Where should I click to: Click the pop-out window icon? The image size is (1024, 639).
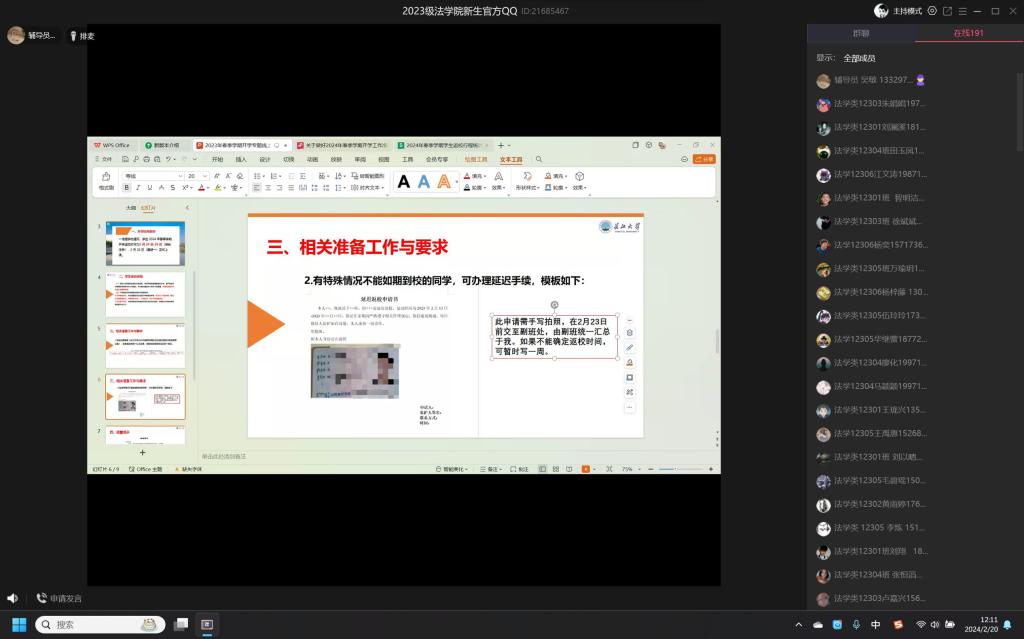pos(948,11)
